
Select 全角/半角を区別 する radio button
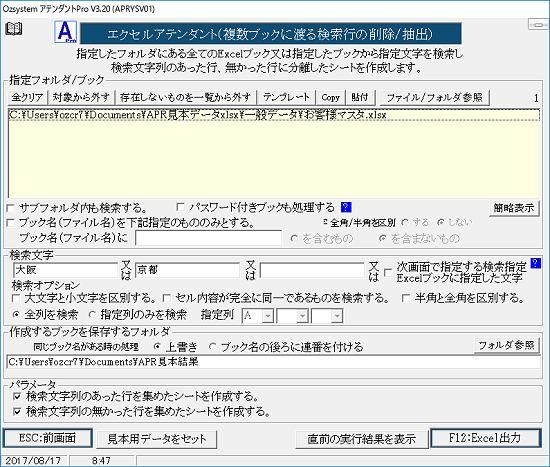(x=405, y=222)
